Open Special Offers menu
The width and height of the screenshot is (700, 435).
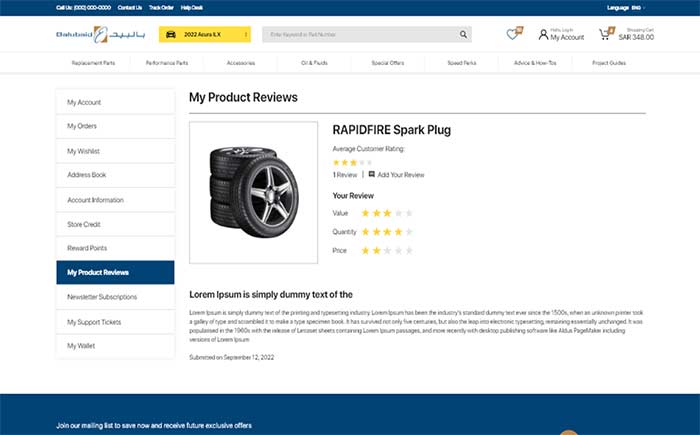388,63
